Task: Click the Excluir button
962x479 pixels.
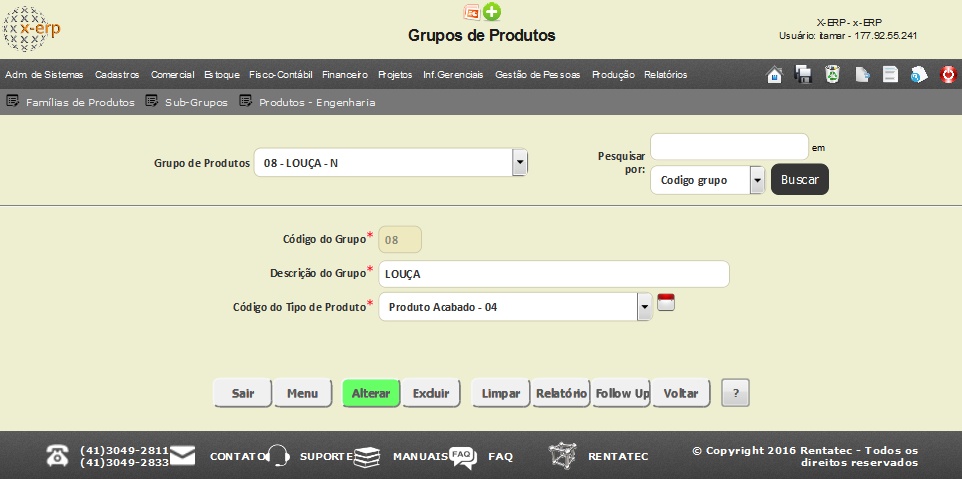Action: [x=431, y=393]
